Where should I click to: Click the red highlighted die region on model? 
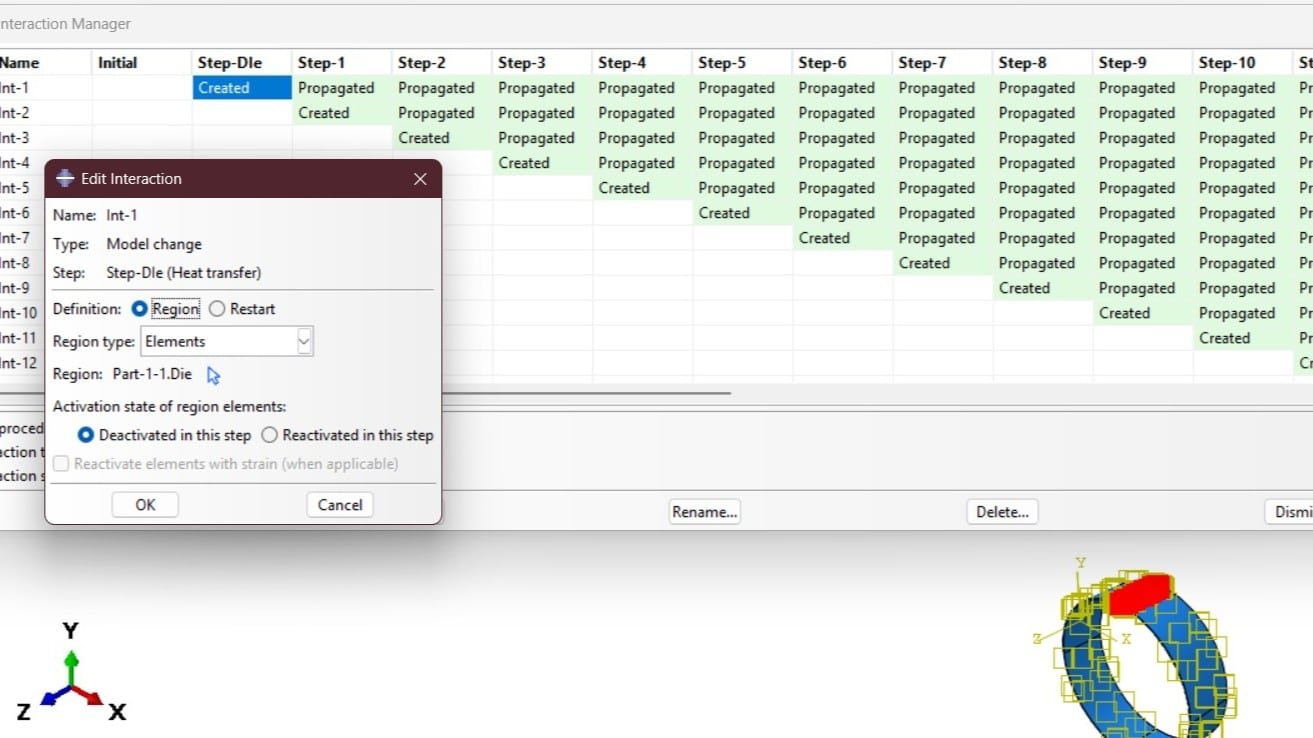1139,593
